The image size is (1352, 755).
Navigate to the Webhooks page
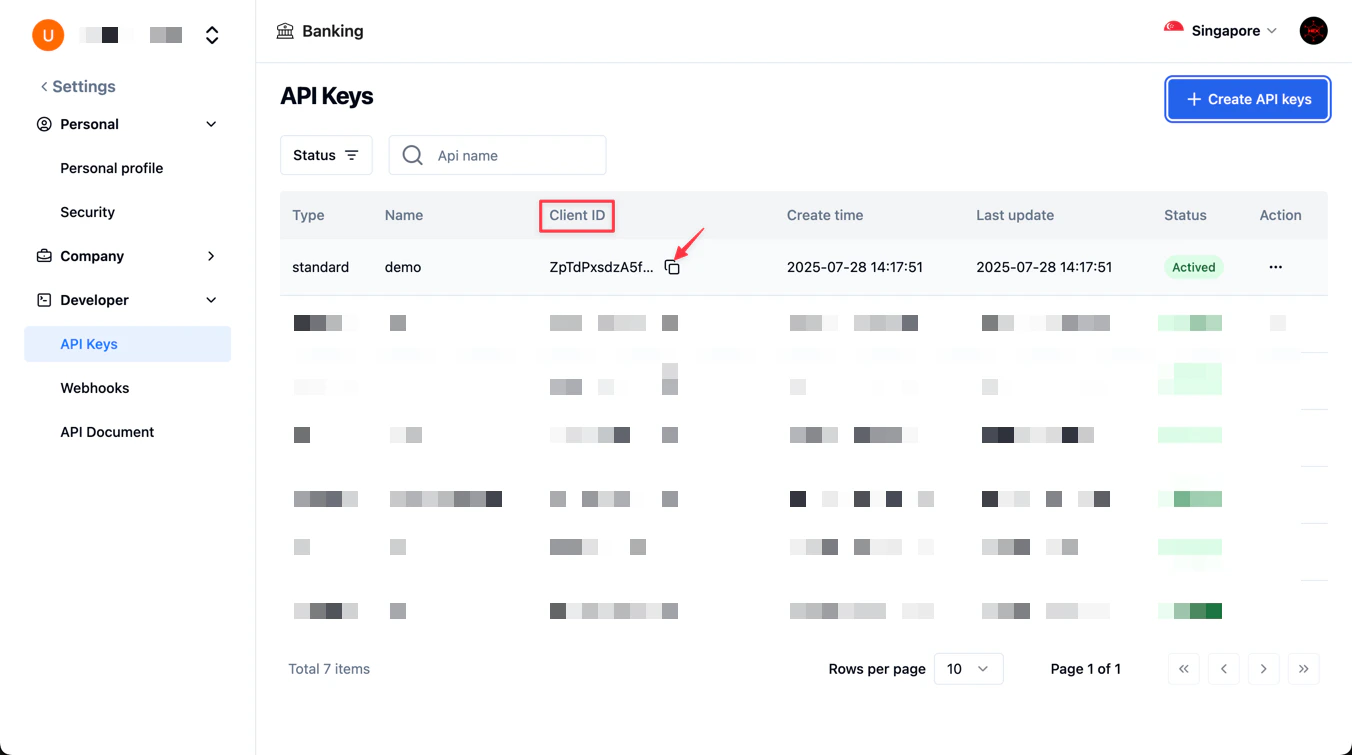click(94, 388)
